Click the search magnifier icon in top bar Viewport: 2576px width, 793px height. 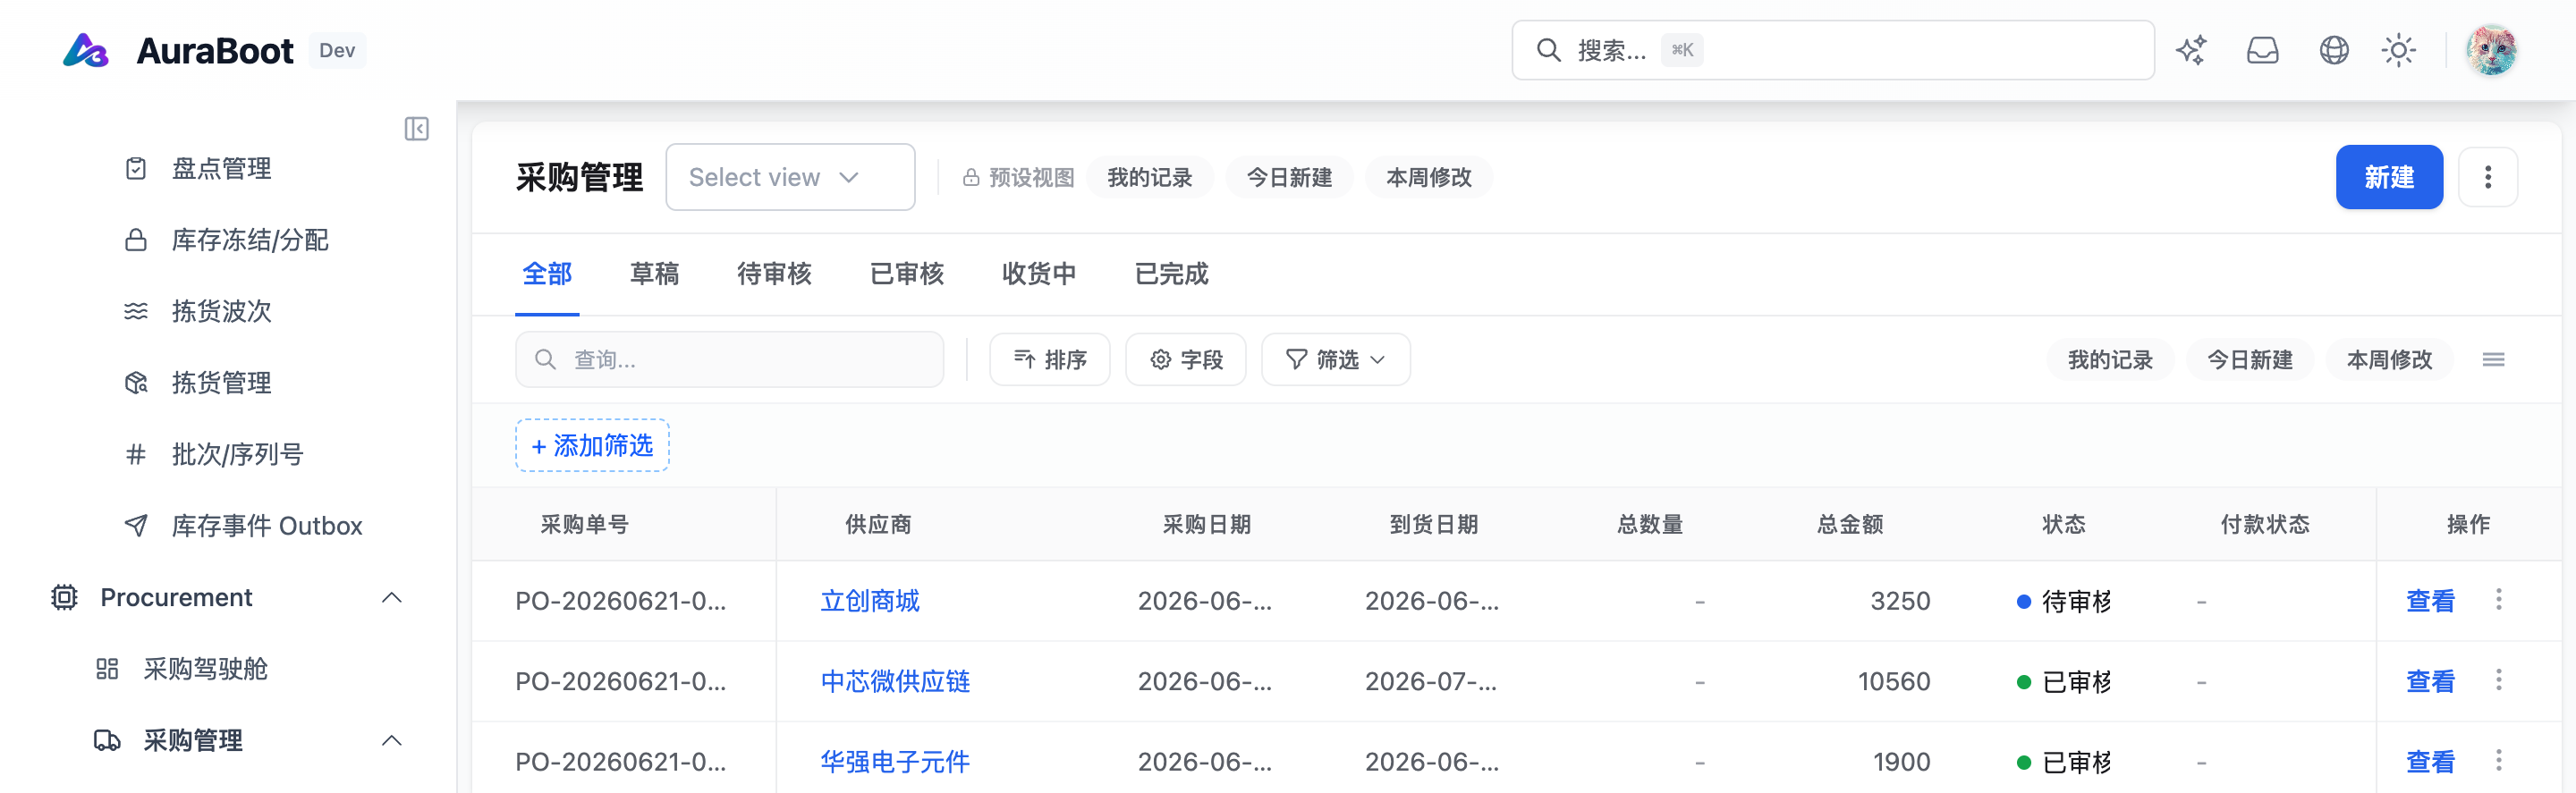(1548, 50)
